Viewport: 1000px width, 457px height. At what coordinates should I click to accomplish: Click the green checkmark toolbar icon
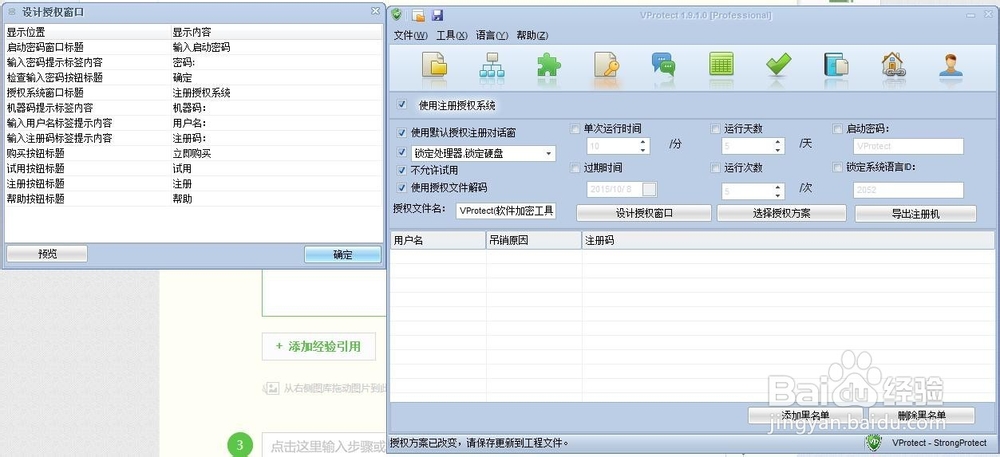(779, 64)
